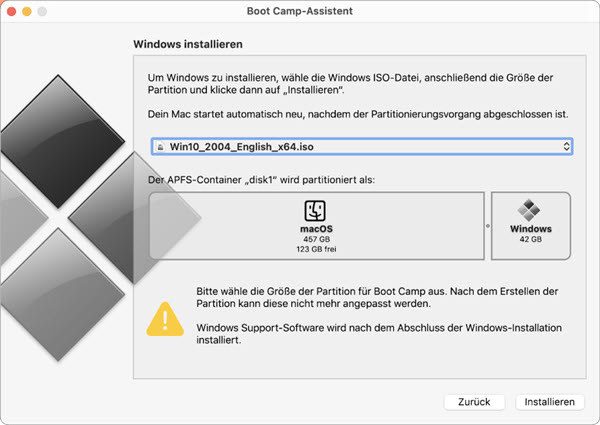The width and height of the screenshot is (600, 425).
Task: Click the Windows installieren heading
Action: [x=188, y=44]
